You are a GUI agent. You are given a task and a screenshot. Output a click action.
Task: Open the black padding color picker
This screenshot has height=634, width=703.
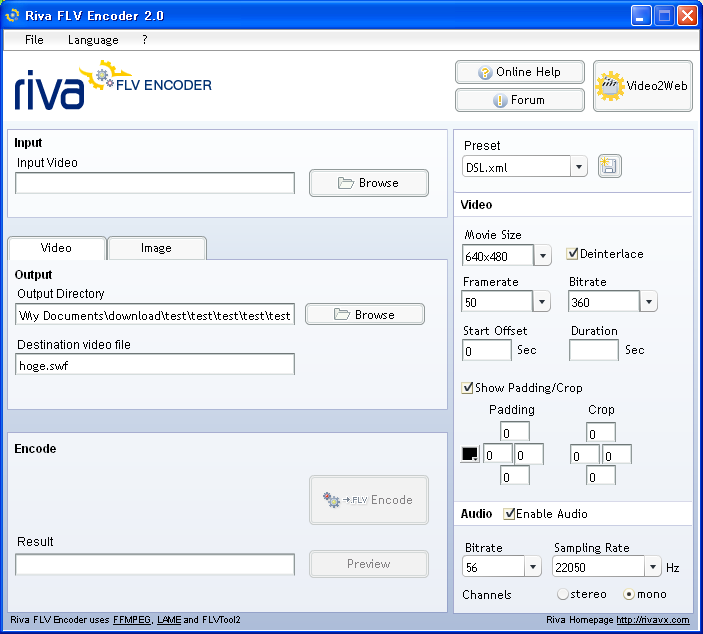pos(470,454)
